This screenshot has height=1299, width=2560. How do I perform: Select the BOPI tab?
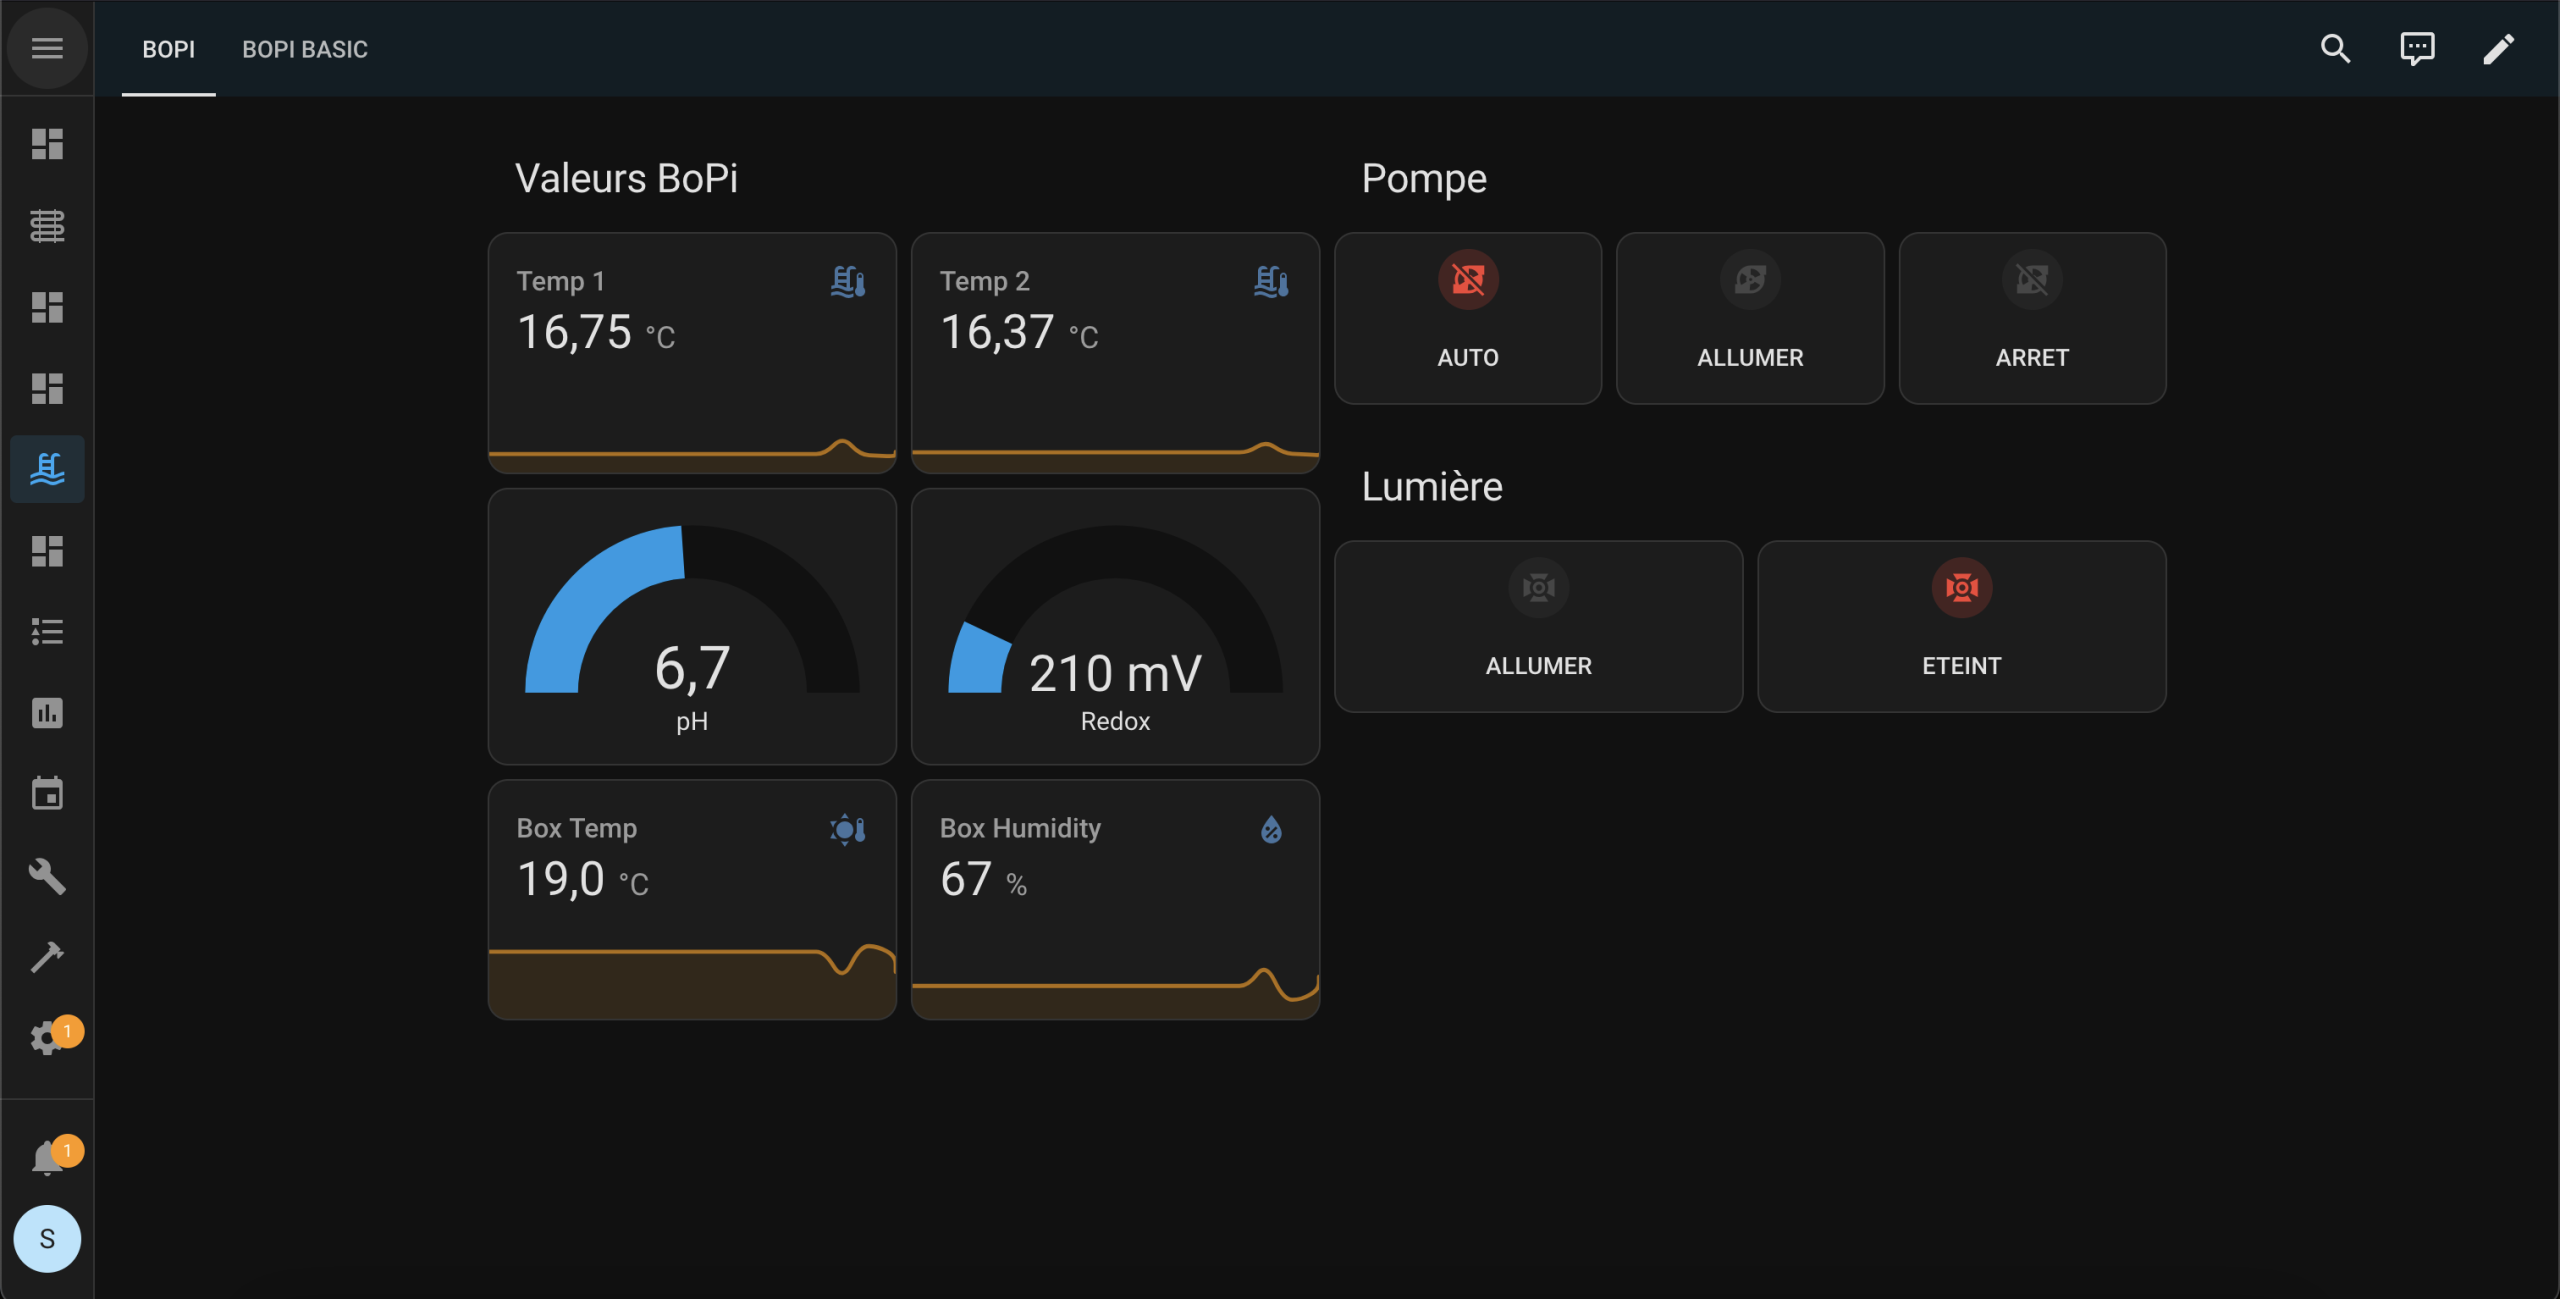168,49
